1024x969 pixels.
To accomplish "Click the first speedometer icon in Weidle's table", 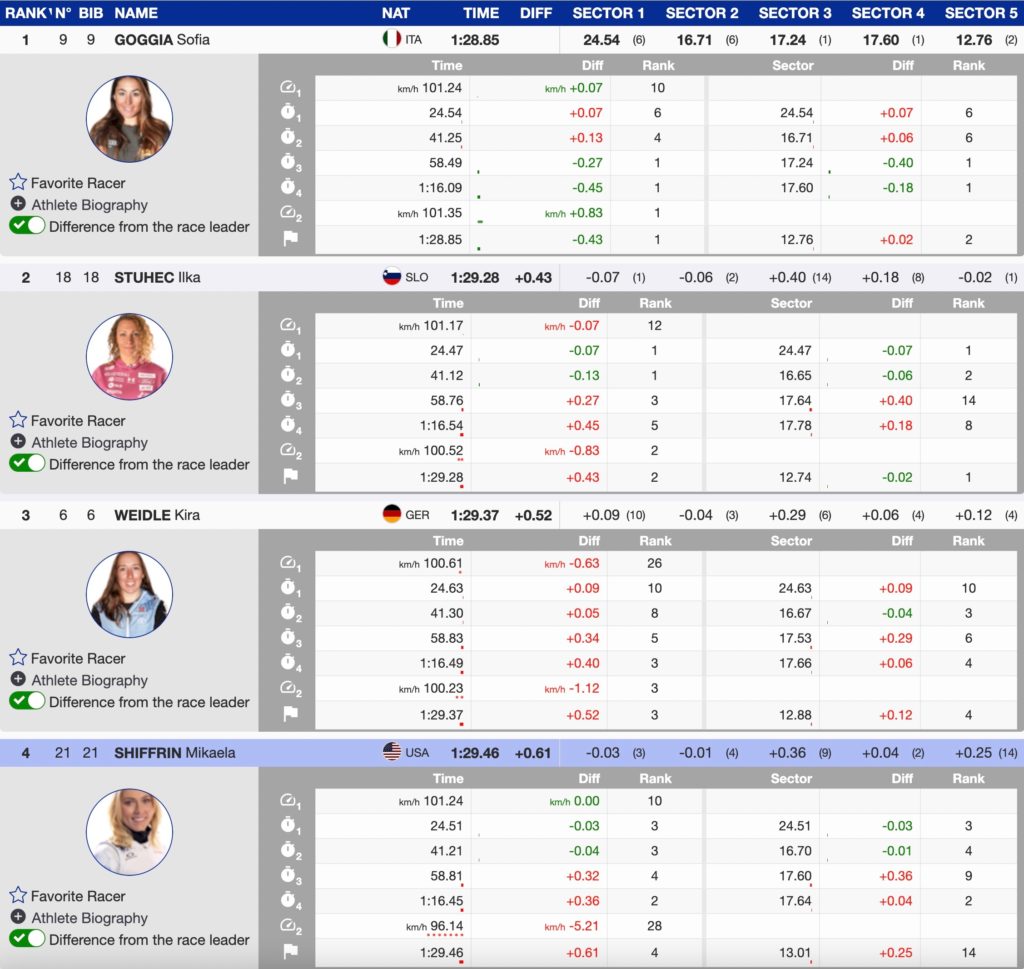I will [x=290, y=564].
